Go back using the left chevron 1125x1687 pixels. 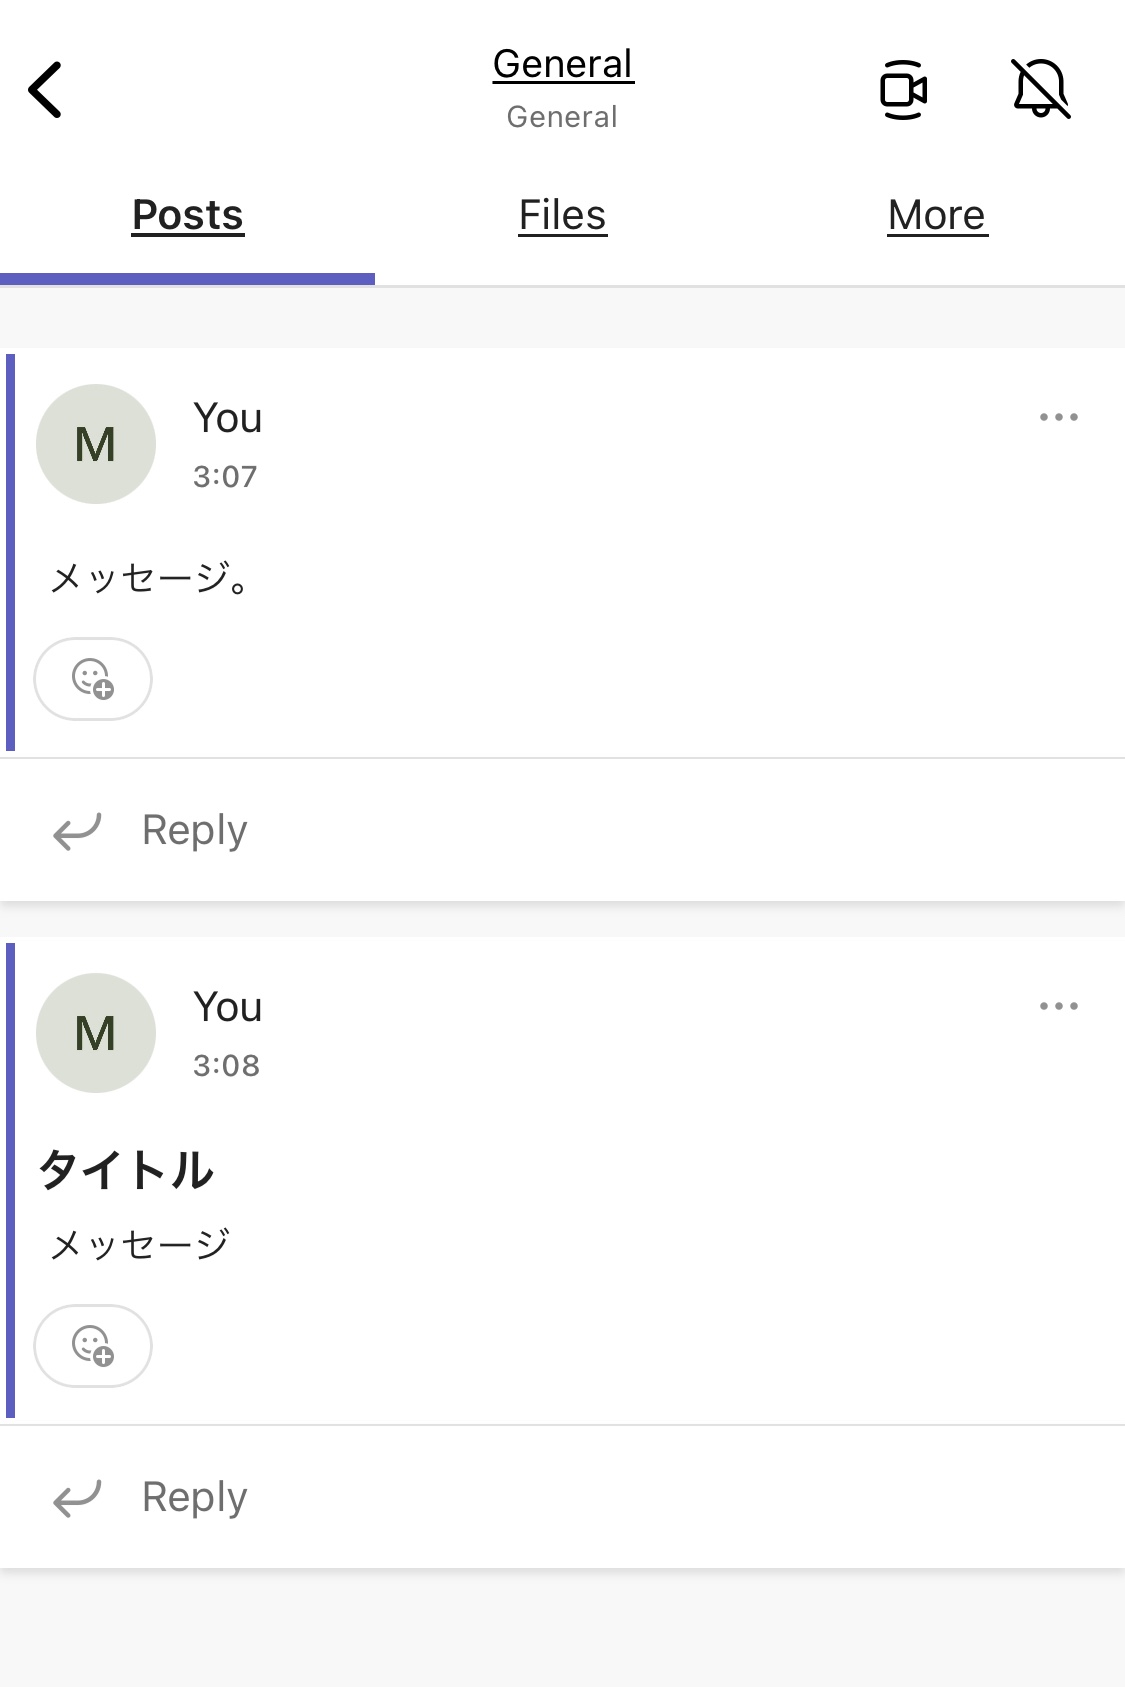click(x=45, y=90)
